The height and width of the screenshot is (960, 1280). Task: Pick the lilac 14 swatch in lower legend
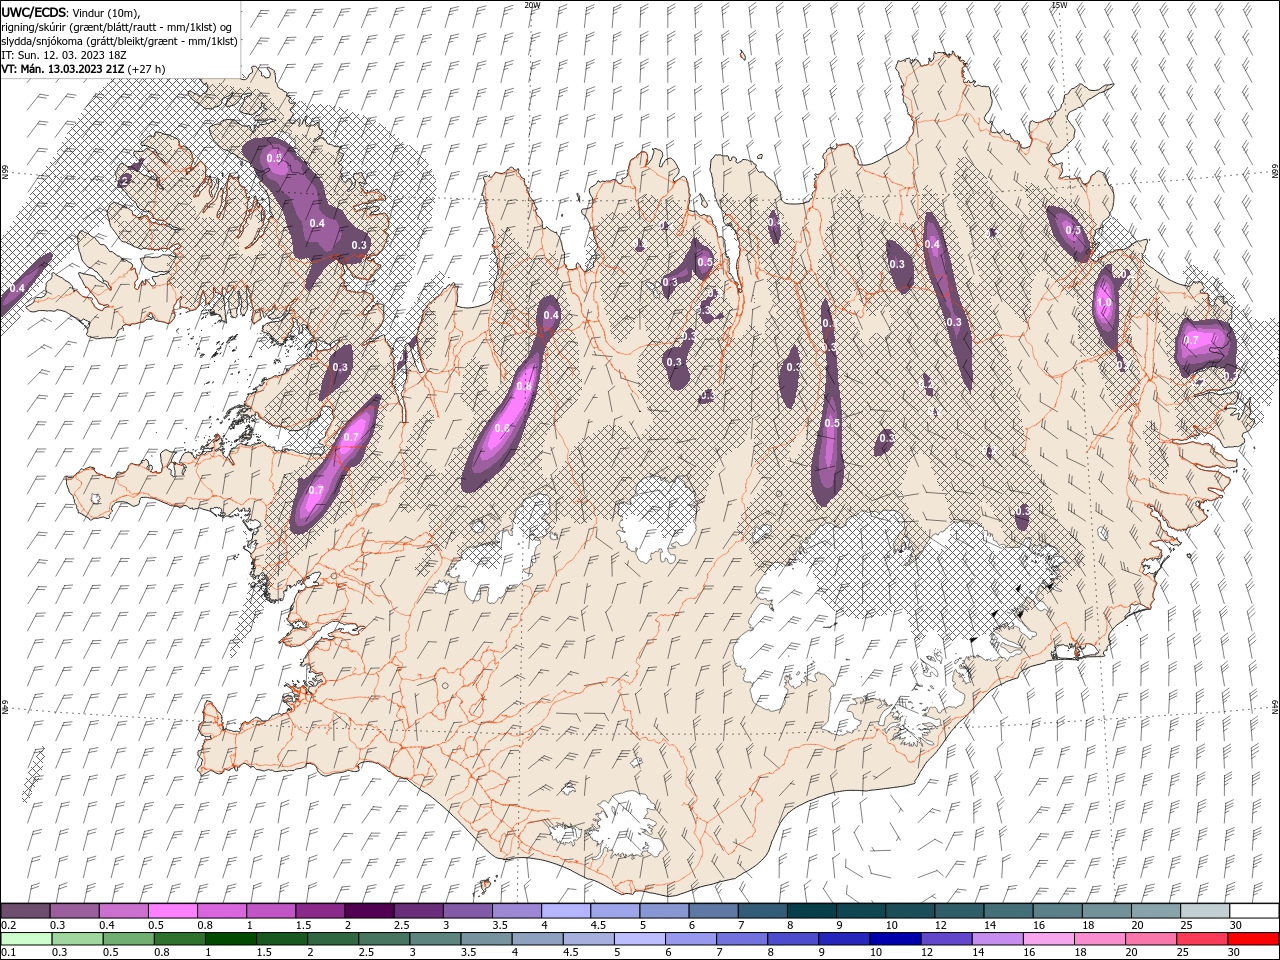pyautogui.click(x=997, y=939)
